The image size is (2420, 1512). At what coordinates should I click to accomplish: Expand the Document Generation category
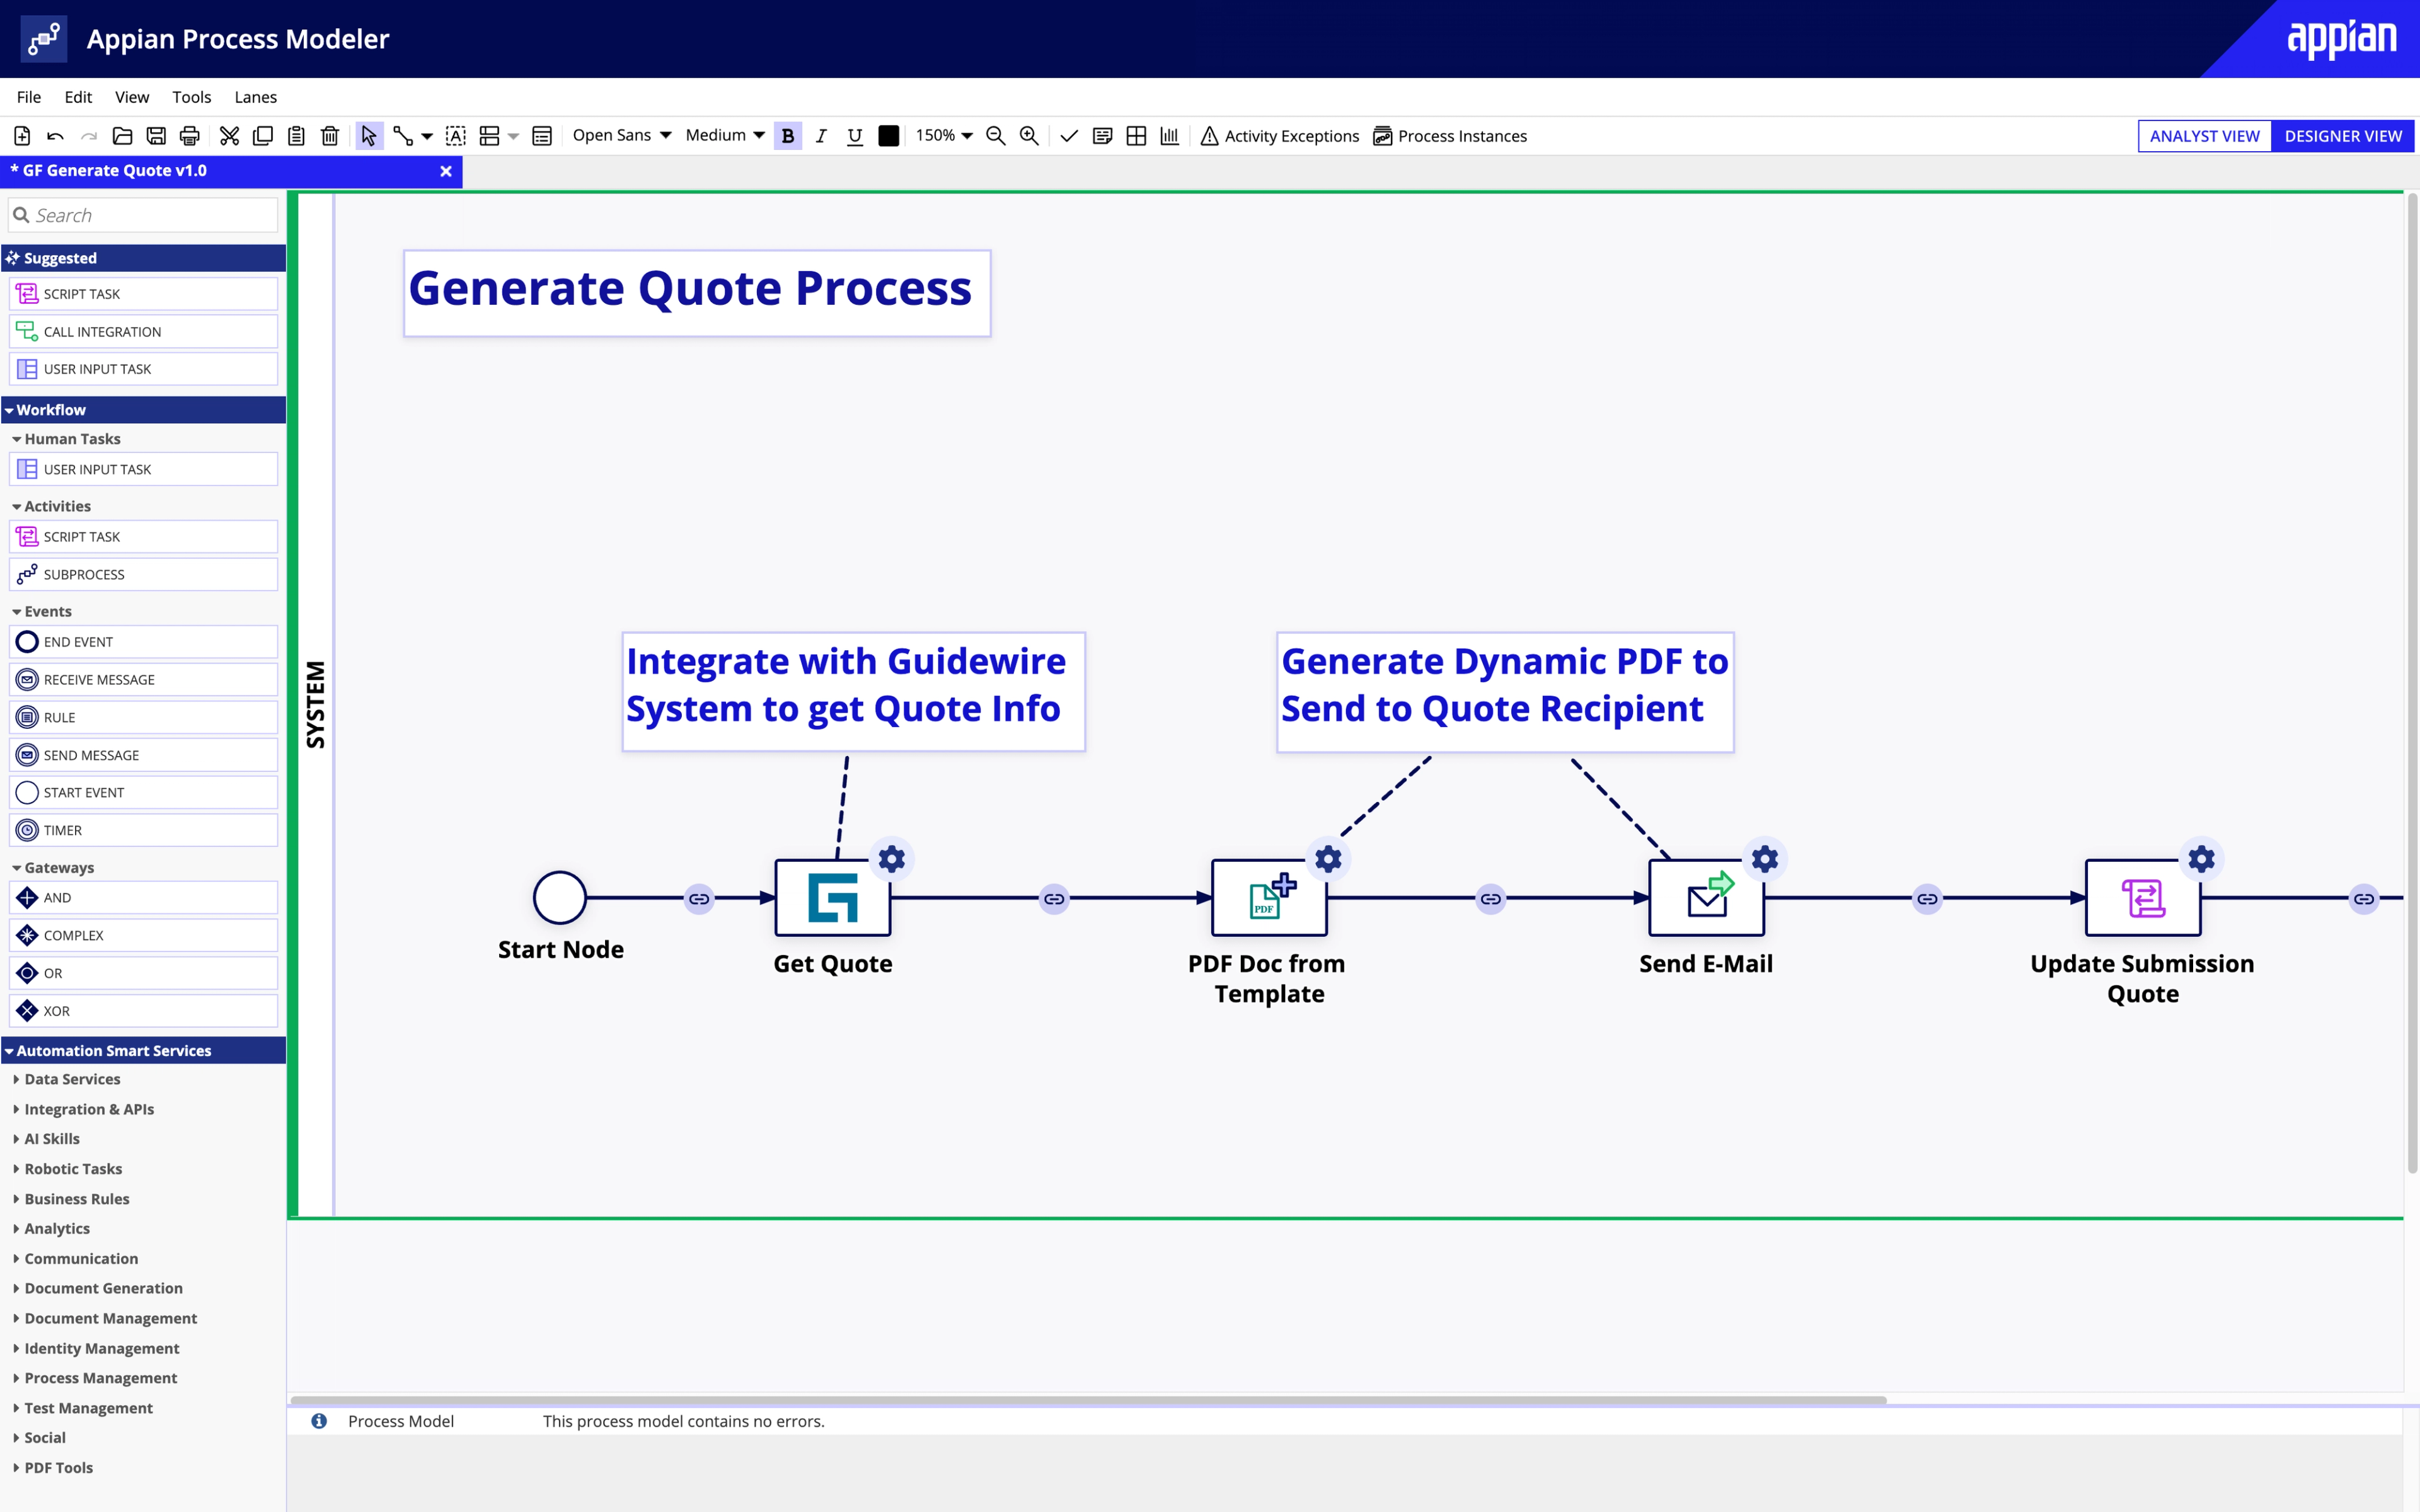(x=98, y=1288)
